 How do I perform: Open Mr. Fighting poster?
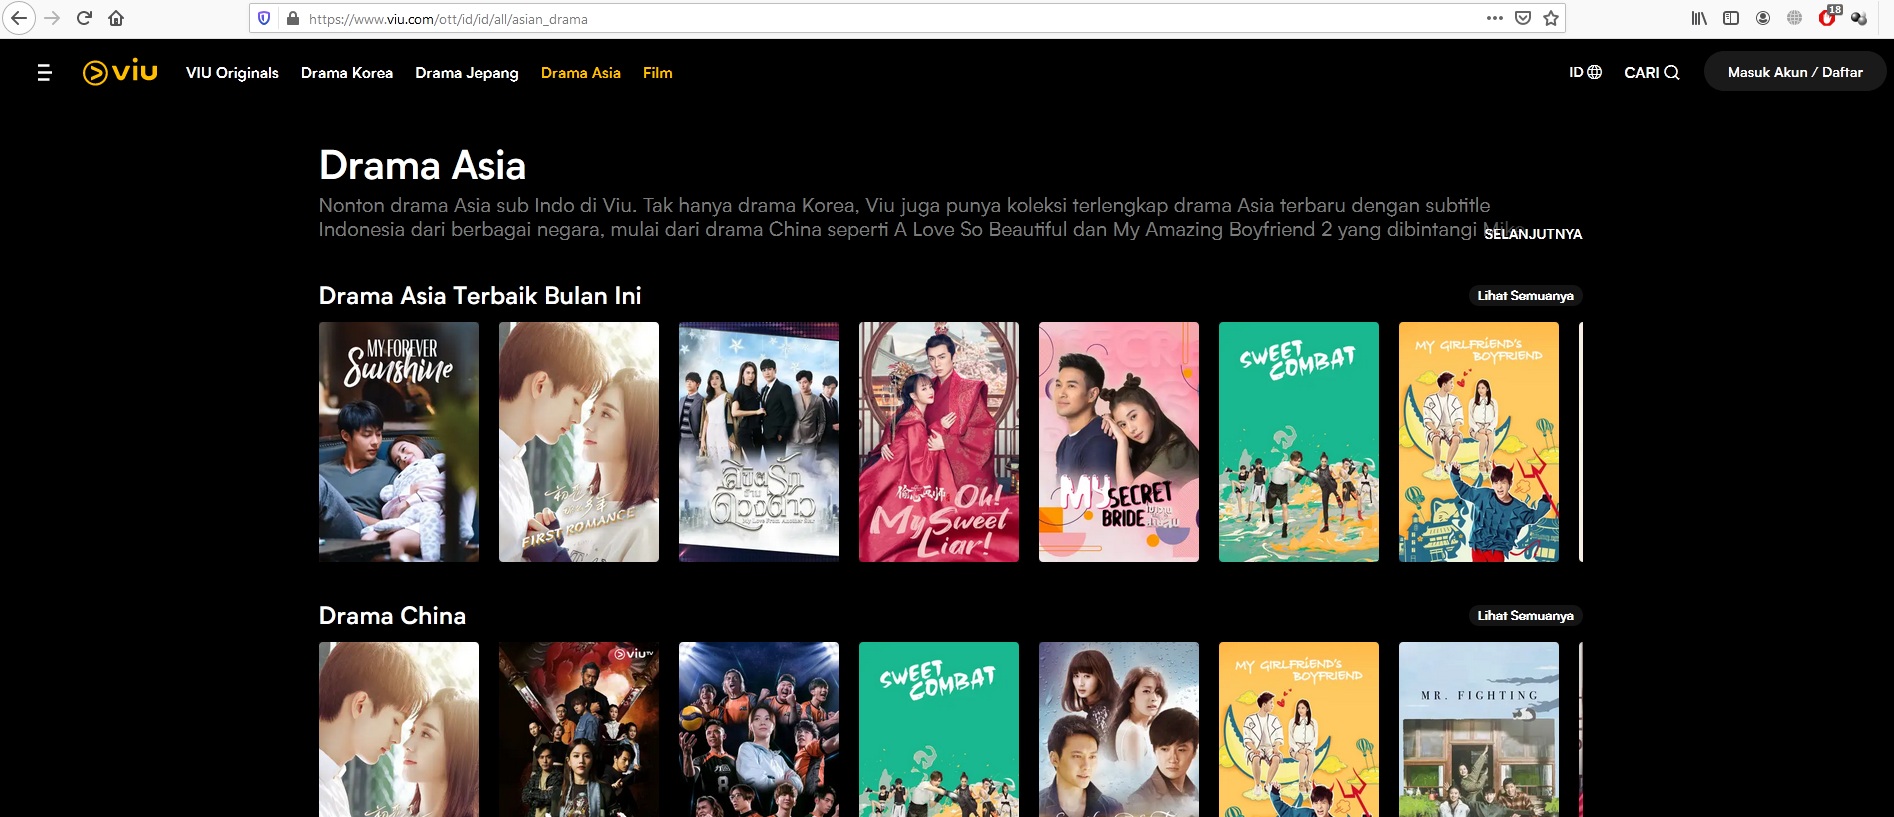[x=1479, y=730]
